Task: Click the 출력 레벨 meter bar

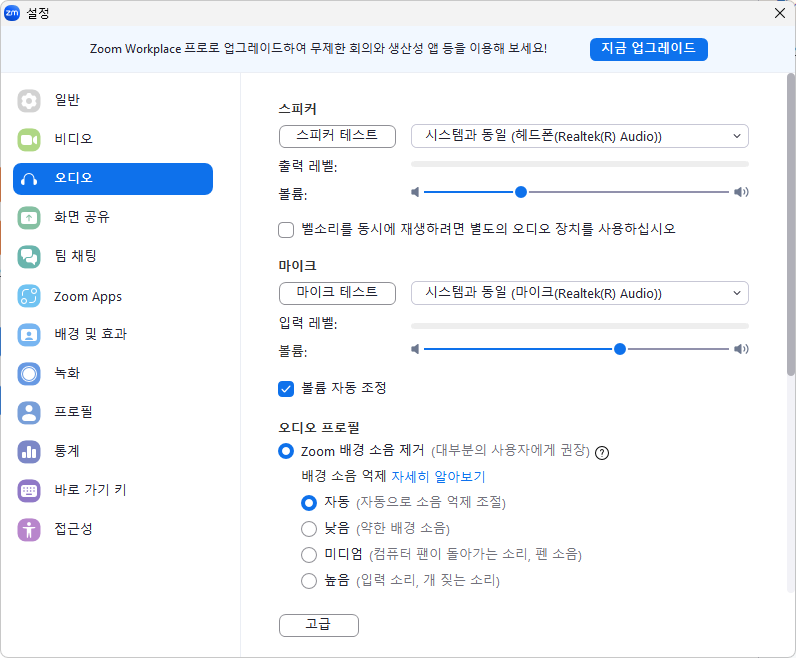Action: point(580,164)
